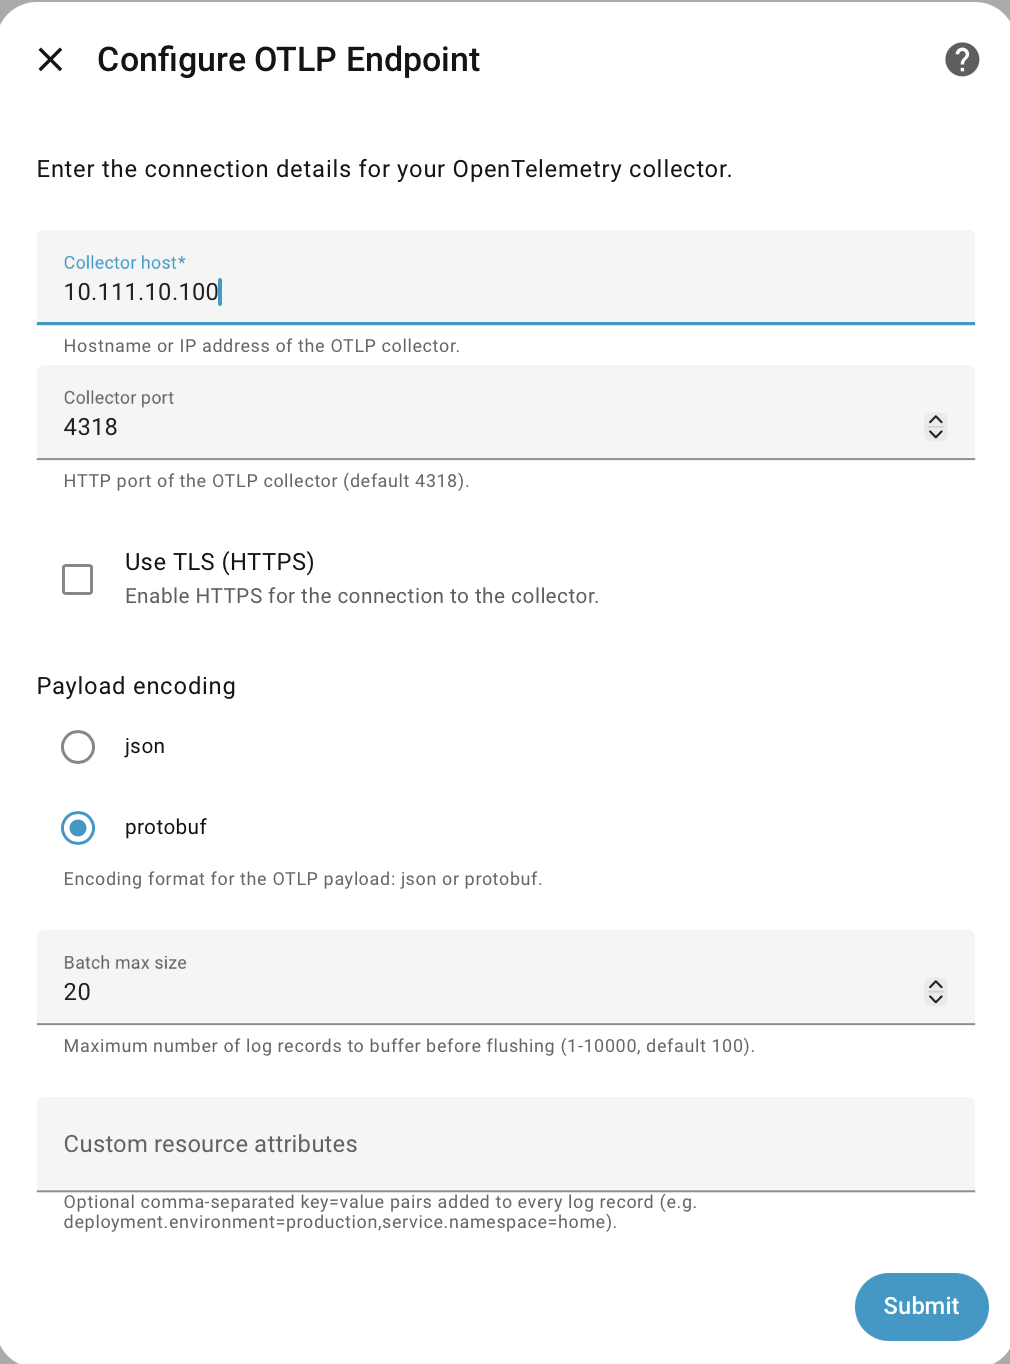
Task: Click the Batch max size increment arrow
Action: [935, 983]
